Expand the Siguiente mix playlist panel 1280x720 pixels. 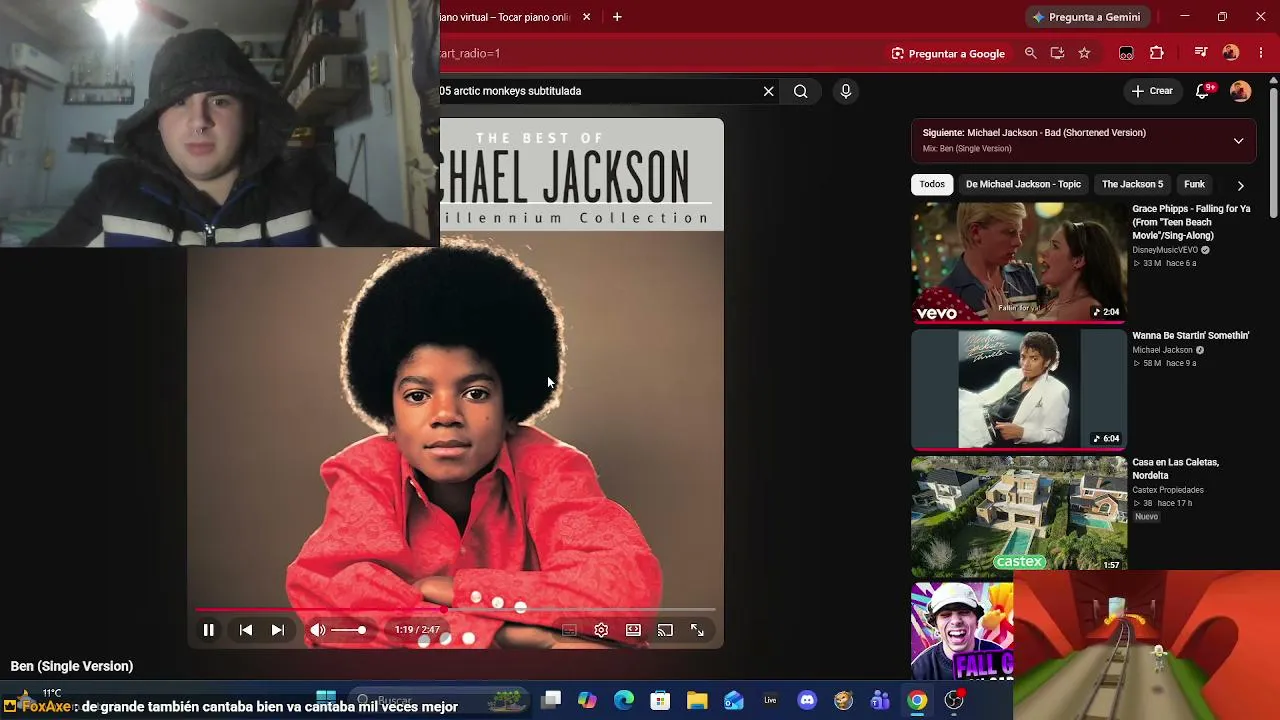(x=1238, y=141)
